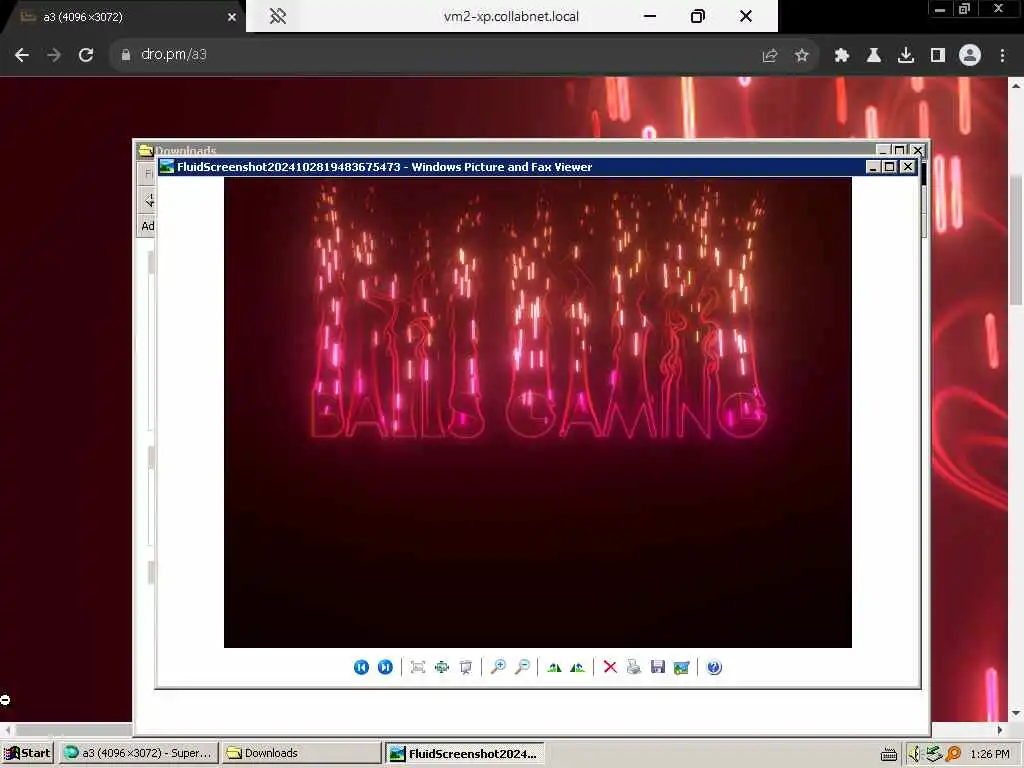
Task: Switch to FluidScreenshot2024 taskbar button
Action: [464, 753]
